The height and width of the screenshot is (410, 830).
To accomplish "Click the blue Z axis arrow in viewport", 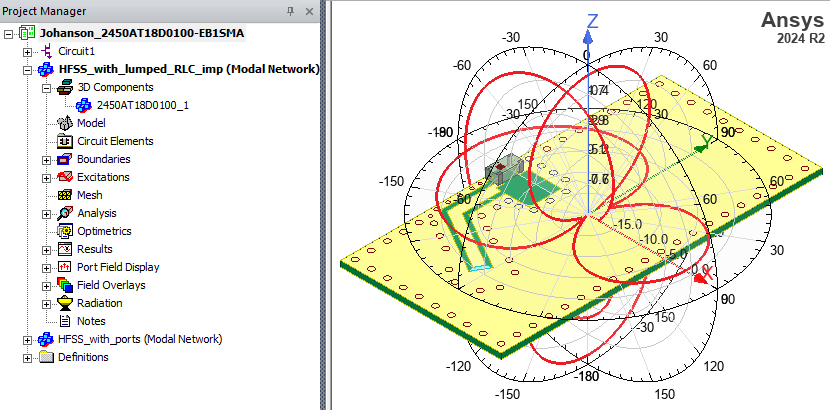I will click(x=588, y=36).
